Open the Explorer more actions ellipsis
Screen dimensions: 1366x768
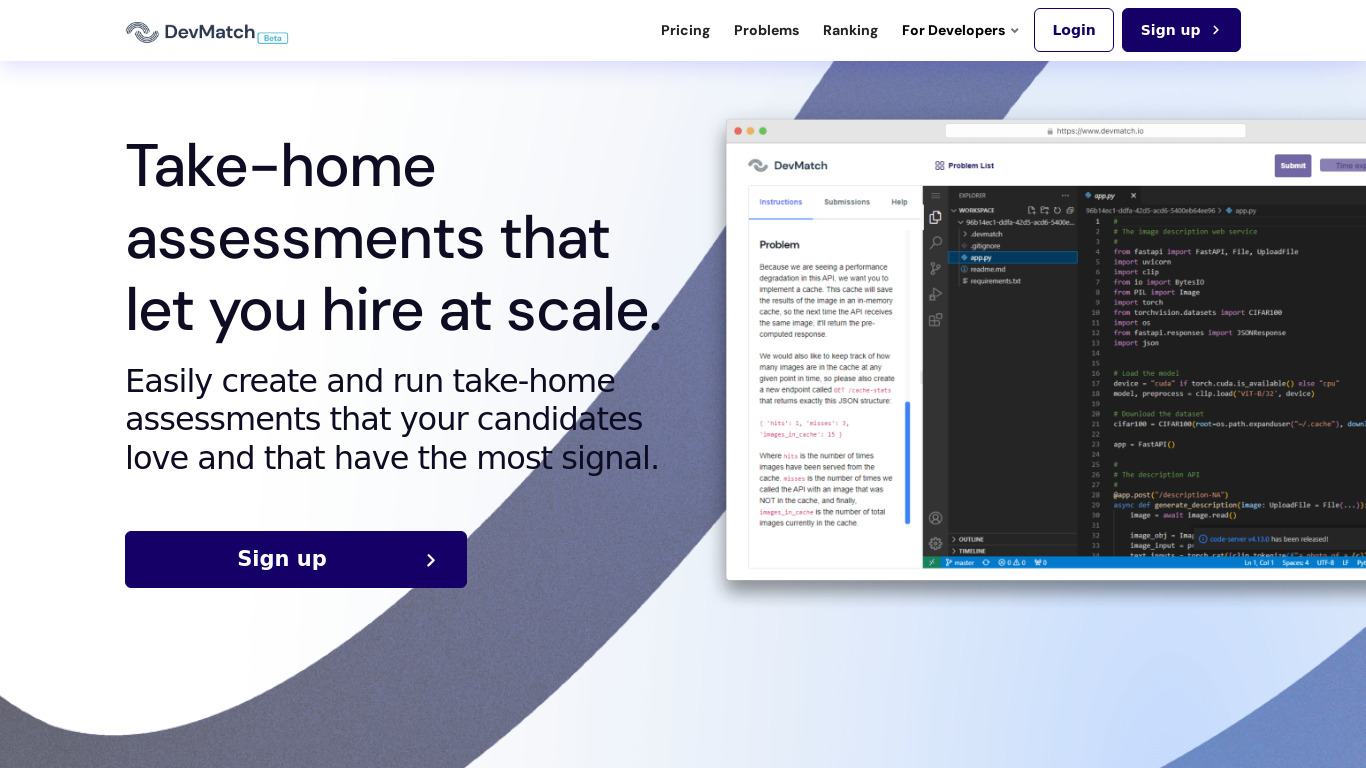coord(1065,196)
